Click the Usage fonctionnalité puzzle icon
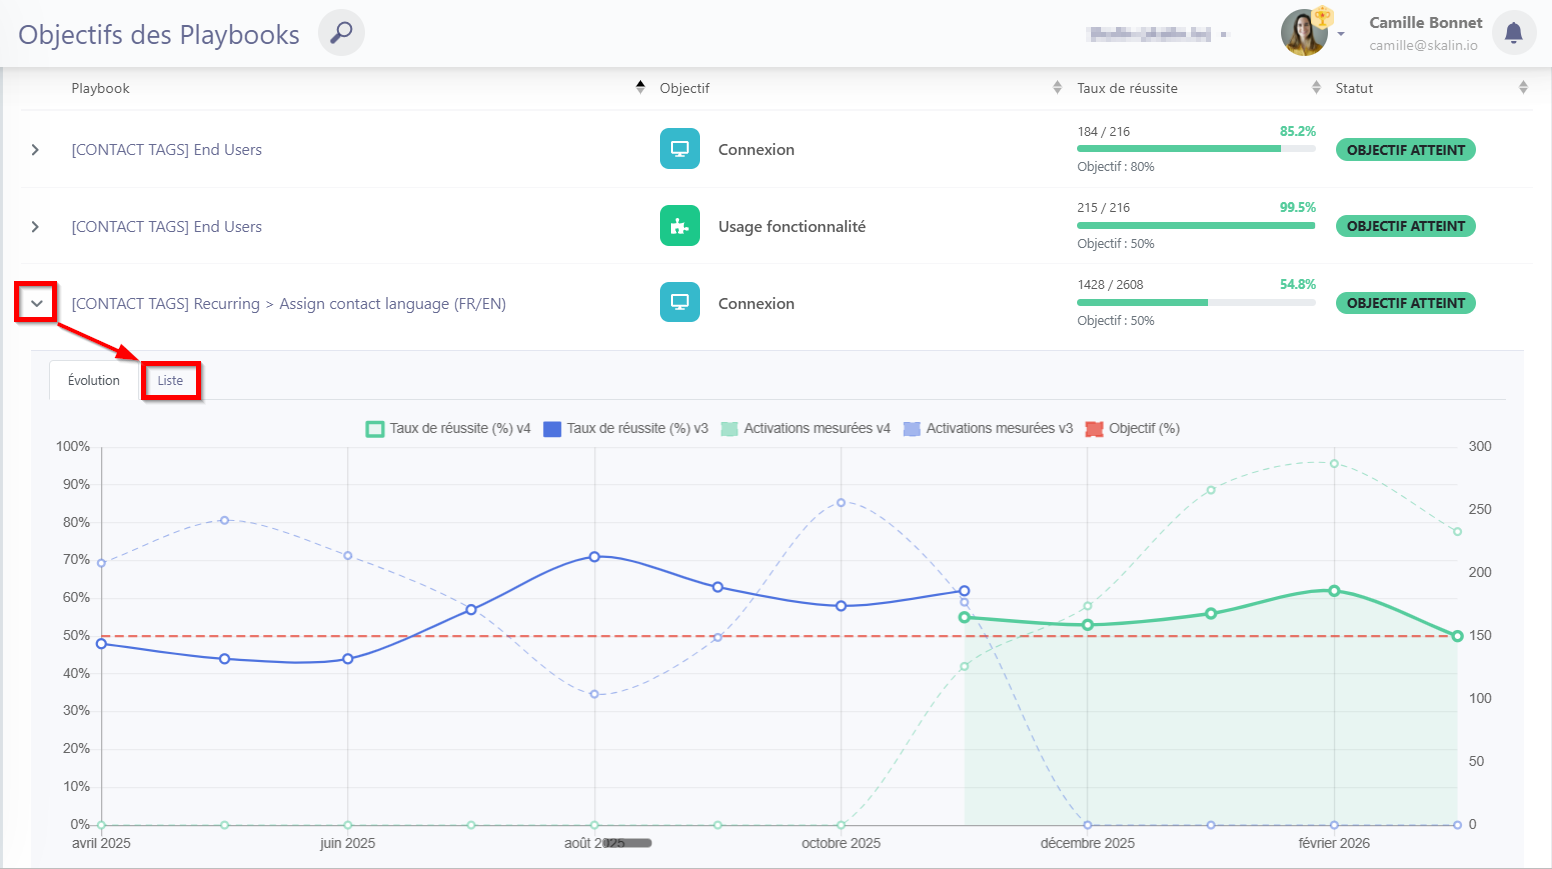This screenshot has width=1552, height=869. 679,226
